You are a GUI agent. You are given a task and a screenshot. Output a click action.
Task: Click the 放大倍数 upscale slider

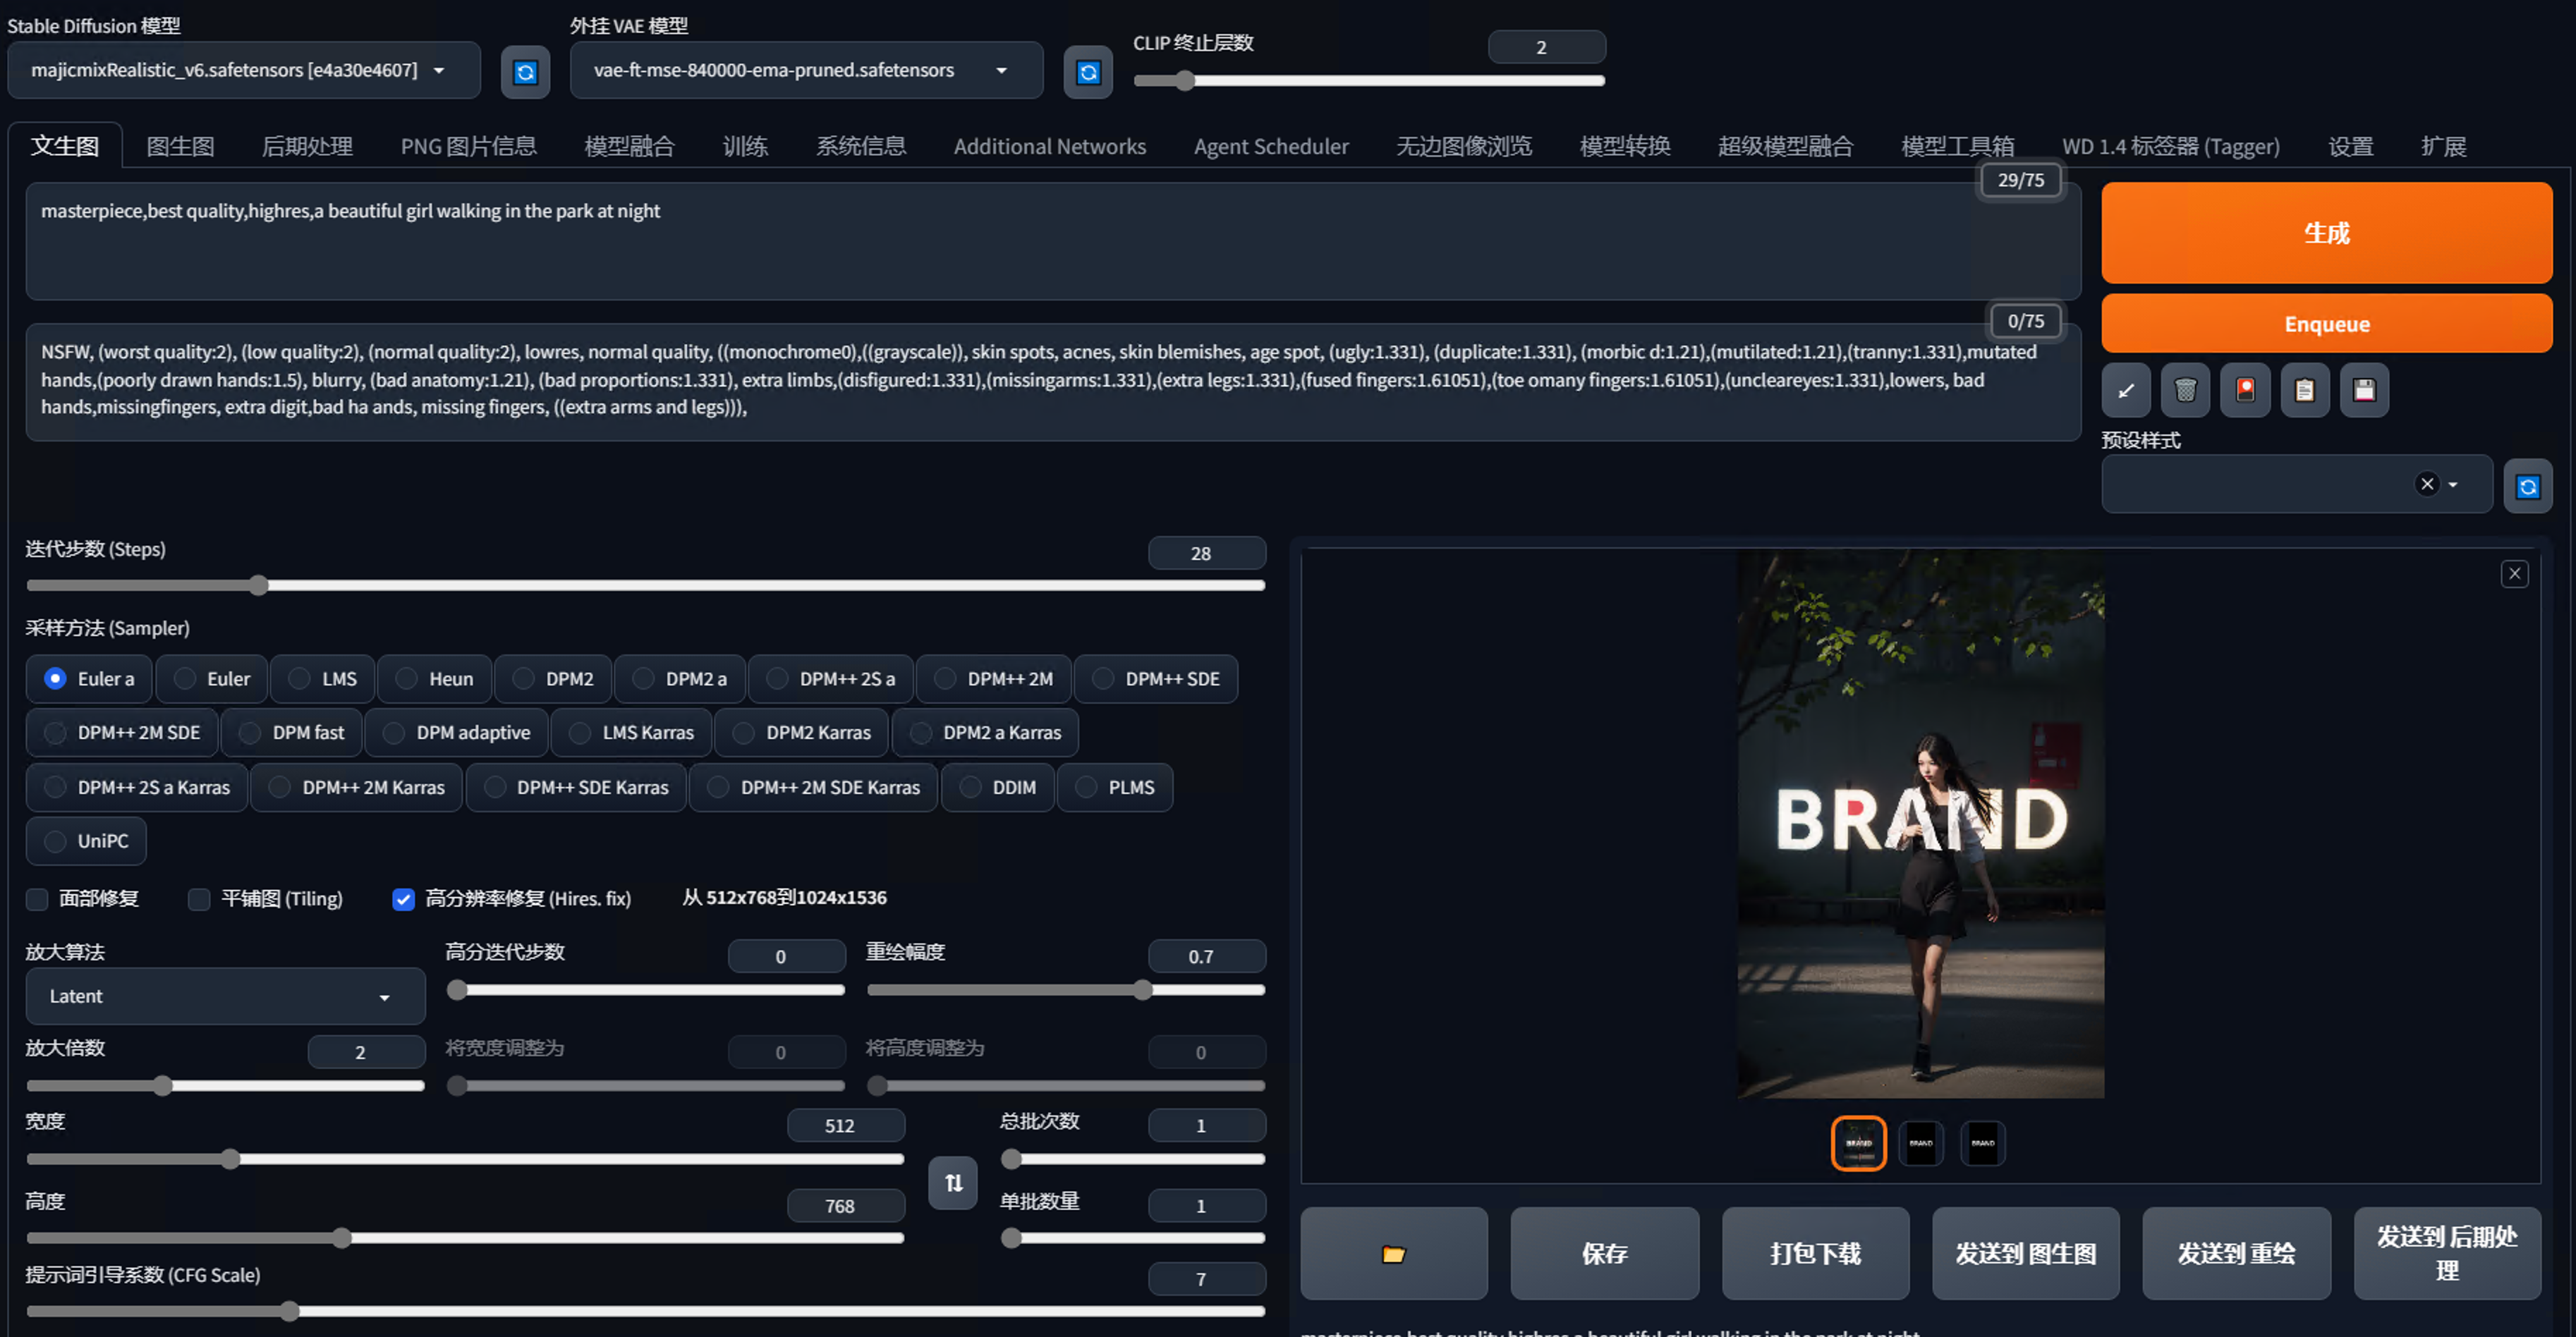(226, 1085)
